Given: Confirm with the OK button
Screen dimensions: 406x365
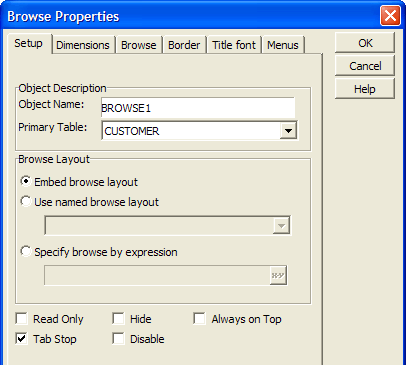Looking at the screenshot, I should (365, 43).
